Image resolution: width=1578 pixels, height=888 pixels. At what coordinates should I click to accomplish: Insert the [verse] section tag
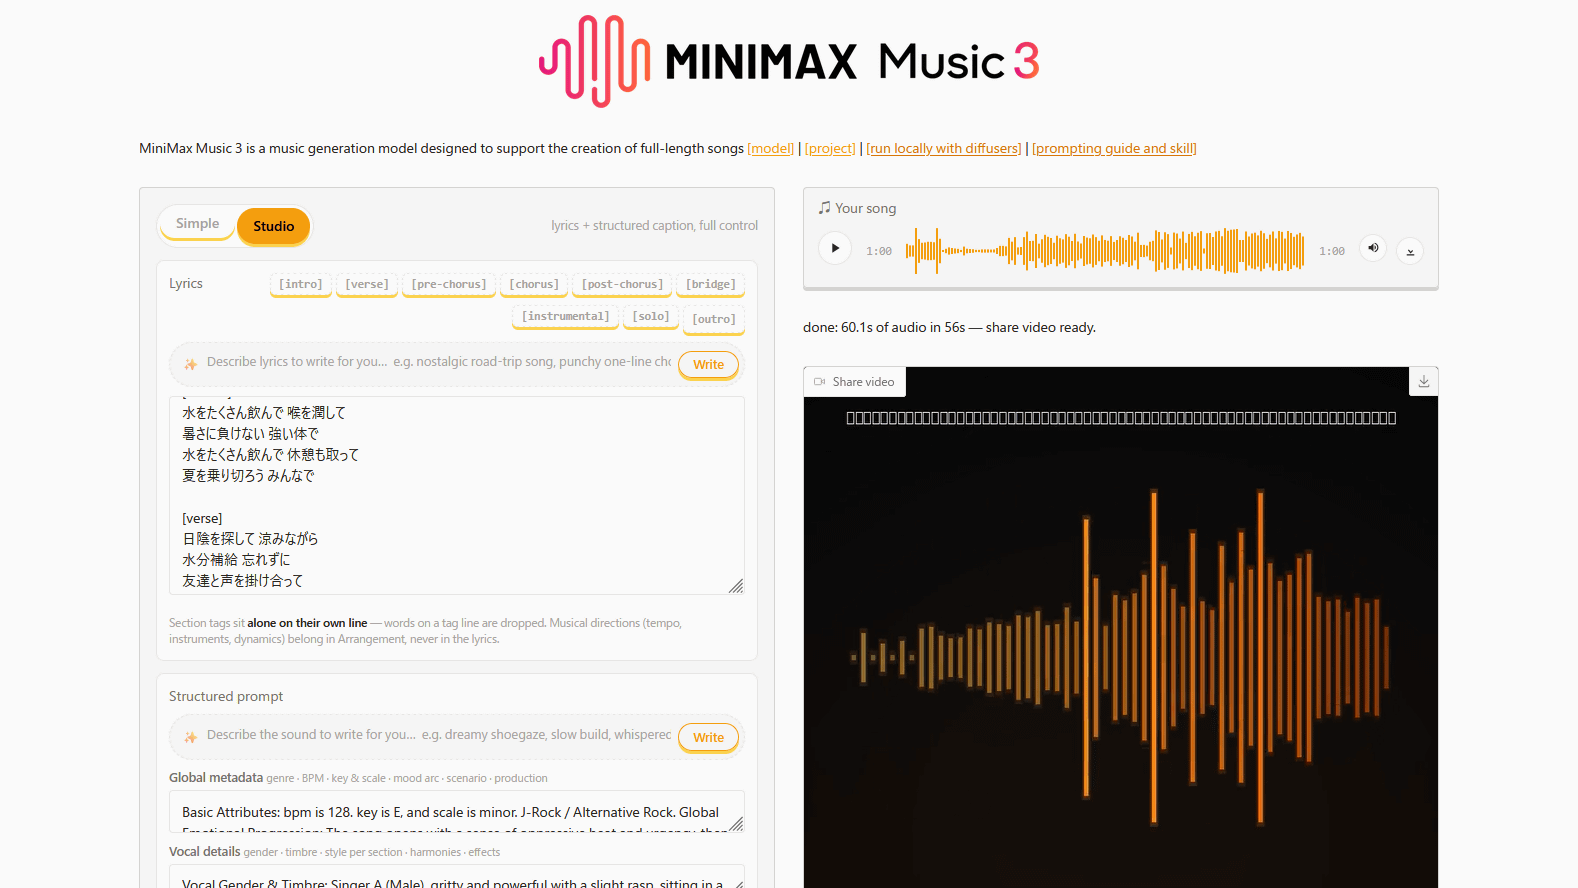coord(367,285)
